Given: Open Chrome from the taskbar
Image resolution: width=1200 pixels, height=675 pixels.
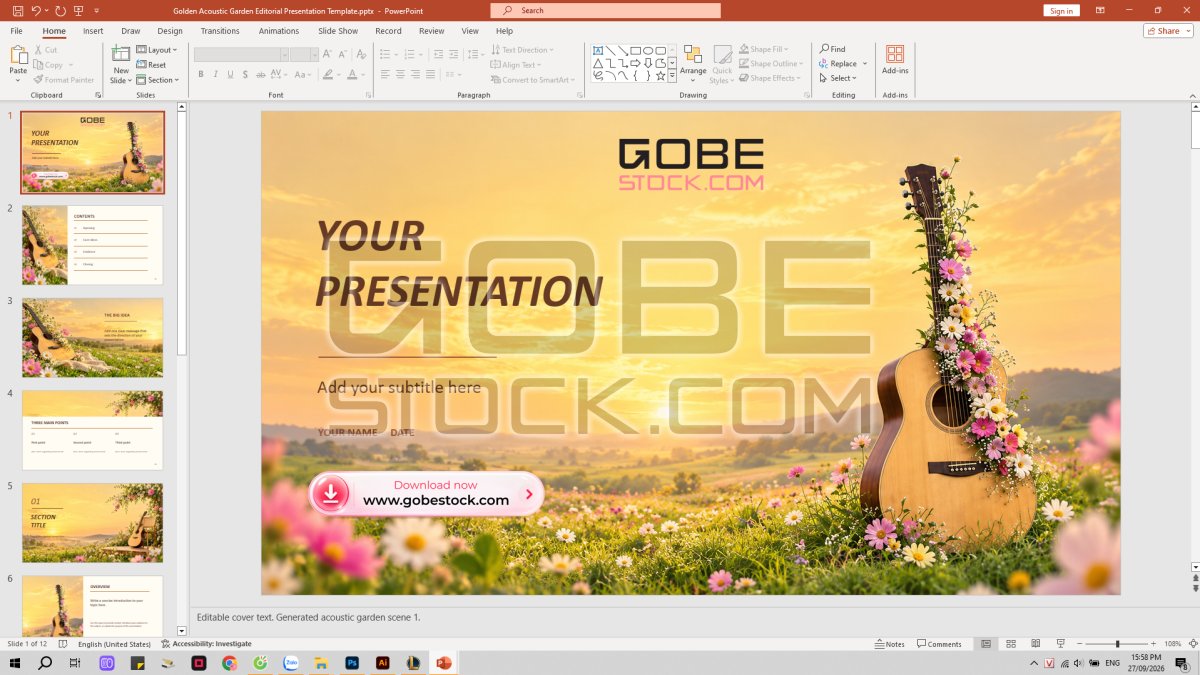Looking at the screenshot, I should [229, 663].
